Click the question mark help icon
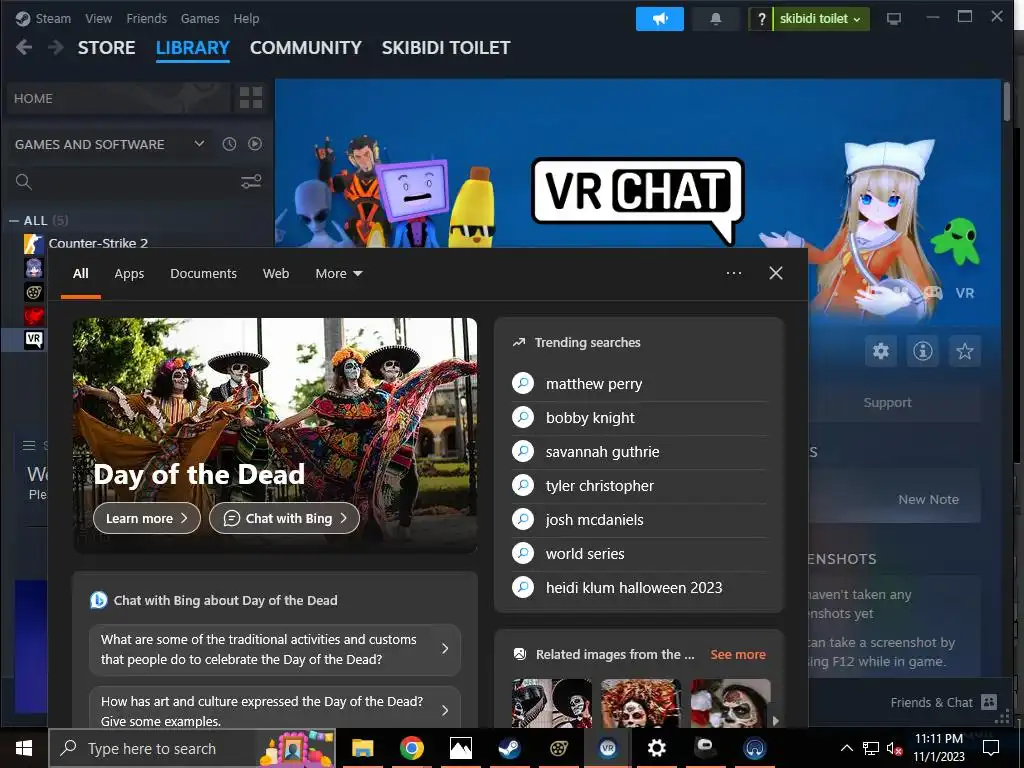Viewport: 1024px width, 768px height. (761, 19)
